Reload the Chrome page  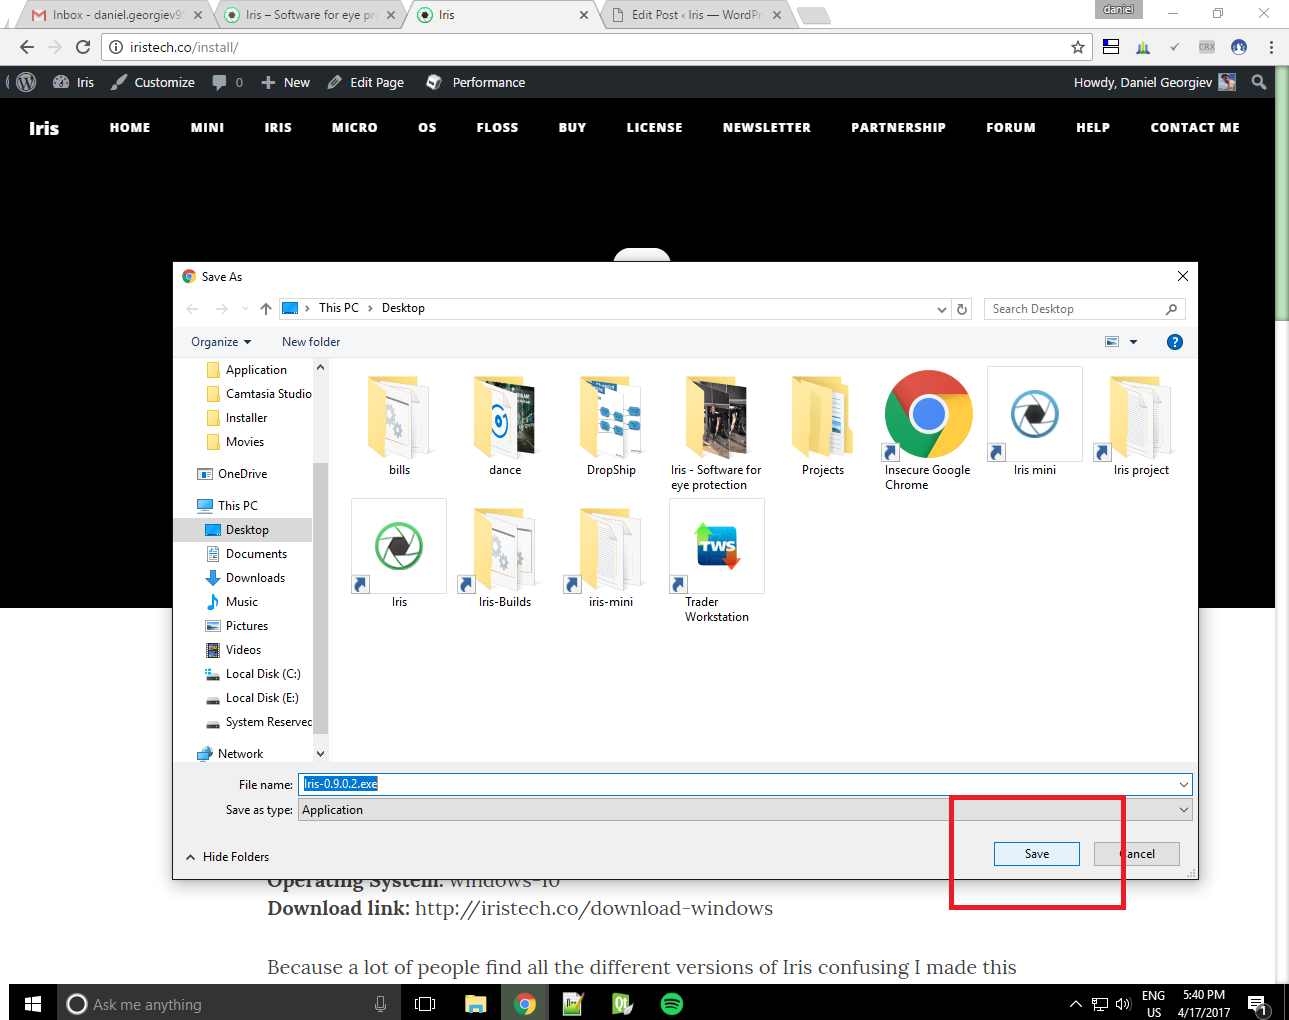click(x=83, y=47)
